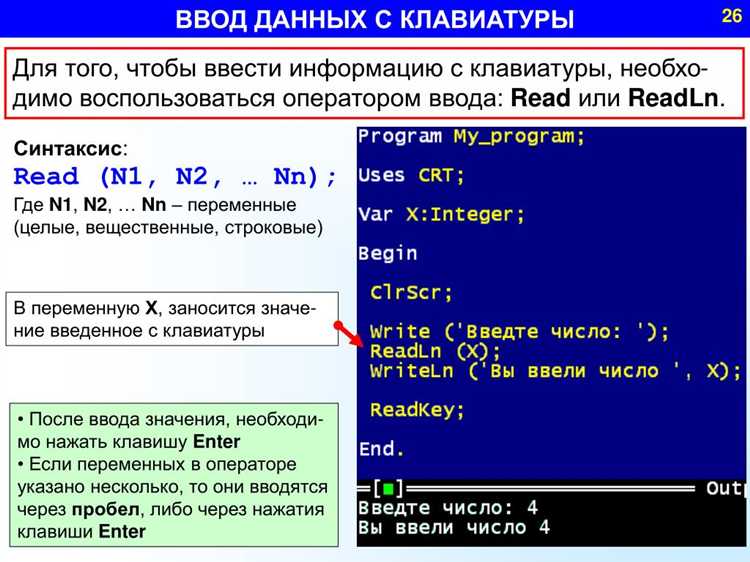Click the slide title 'ВВОД ДАННЫХ С КЛАВИАТУРЫ'
Image resolution: width=750 pixels, height=562 pixels.
click(375, 20)
